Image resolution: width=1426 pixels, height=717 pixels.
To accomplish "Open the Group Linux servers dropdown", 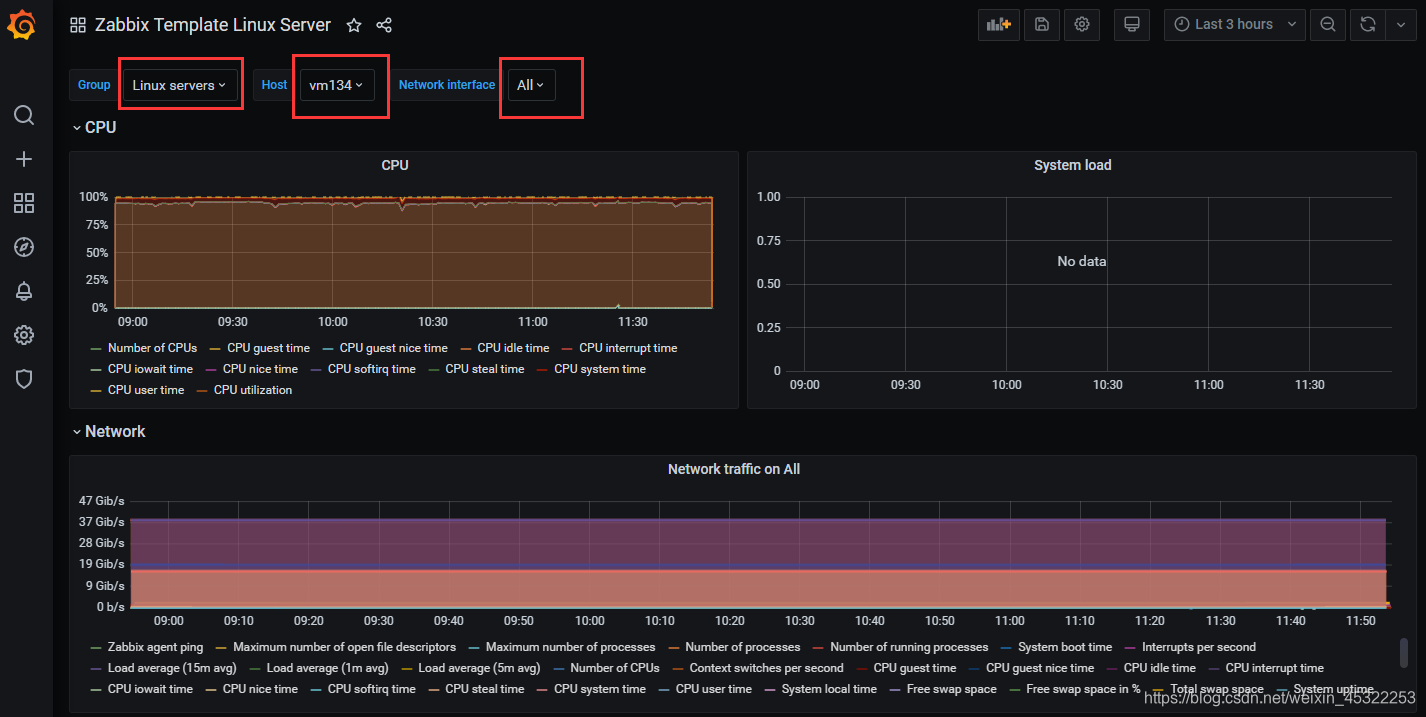I will 179,85.
